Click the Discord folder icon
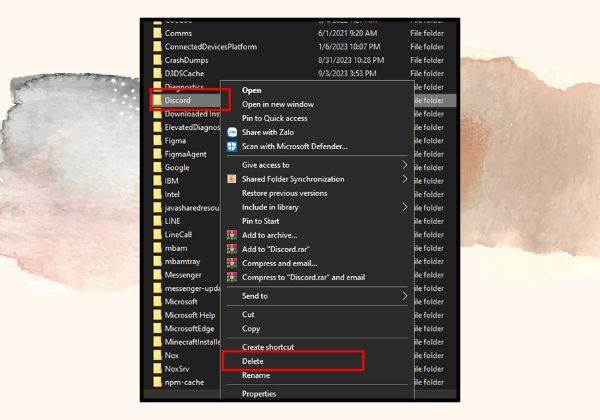 [x=157, y=100]
